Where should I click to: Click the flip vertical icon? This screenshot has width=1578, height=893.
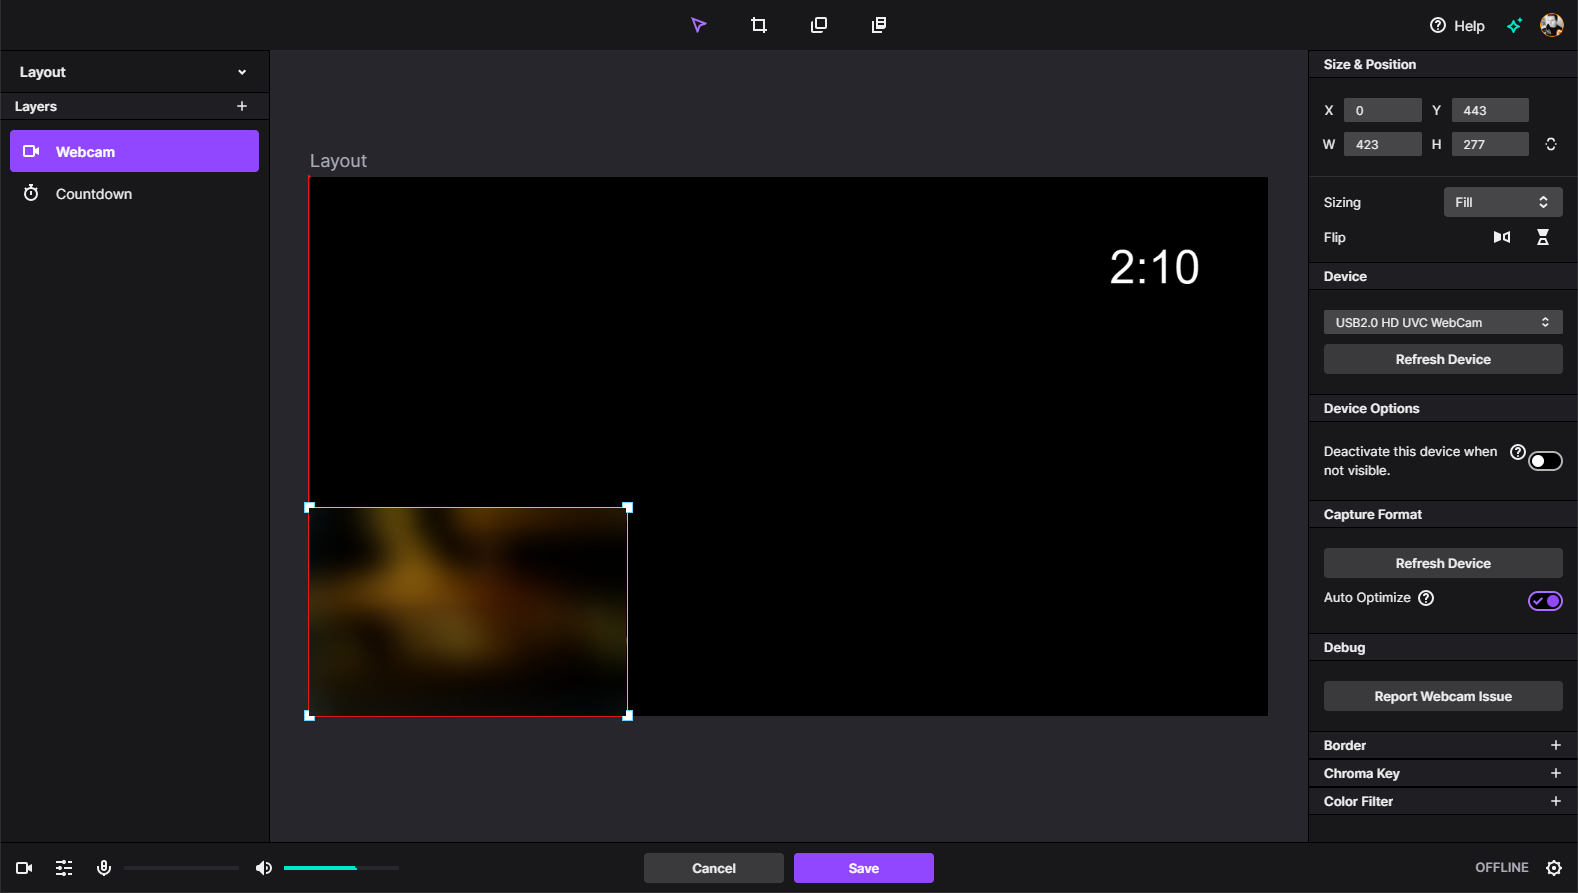(1543, 237)
